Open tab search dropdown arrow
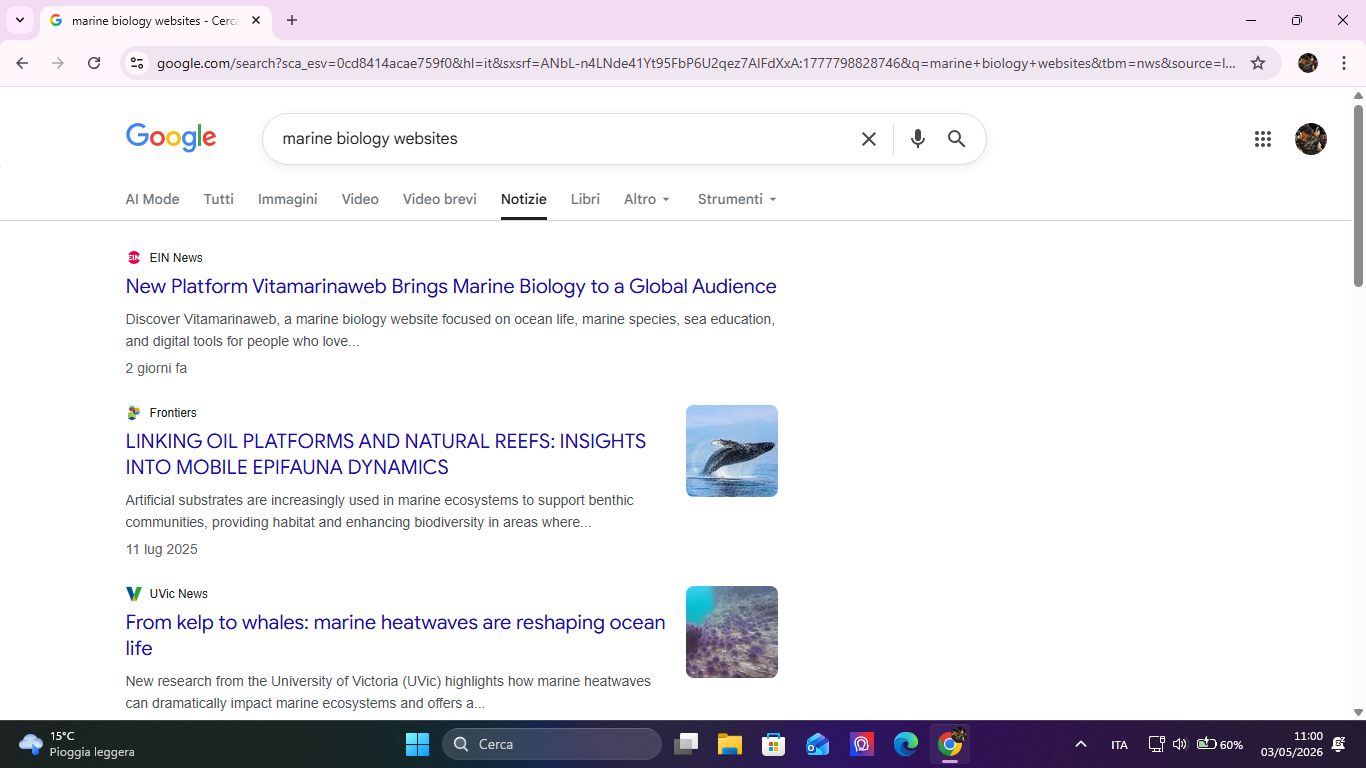The image size is (1366, 768). click(x=19, y=20)
